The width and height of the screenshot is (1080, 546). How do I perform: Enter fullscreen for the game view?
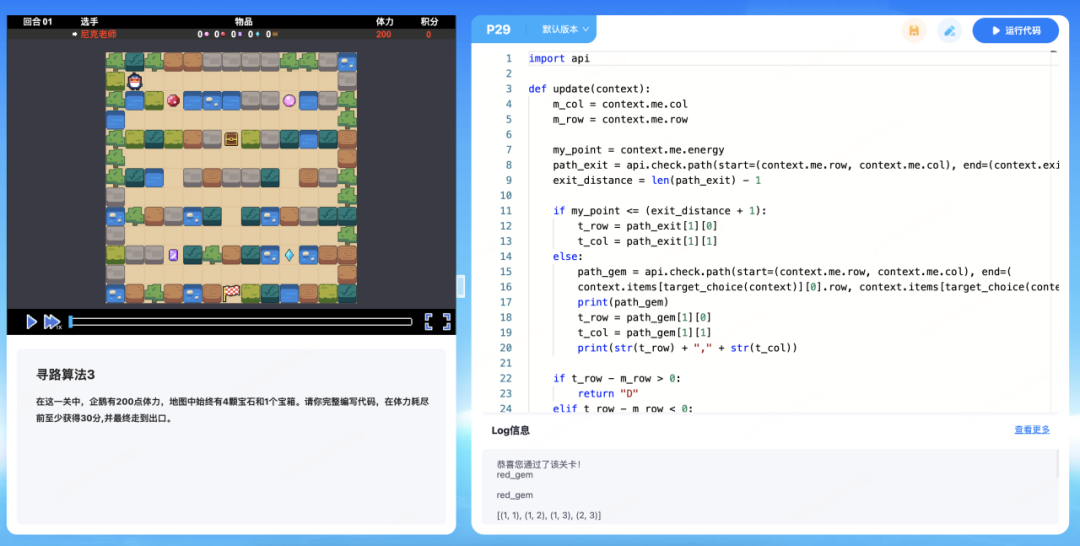(437, 322)
